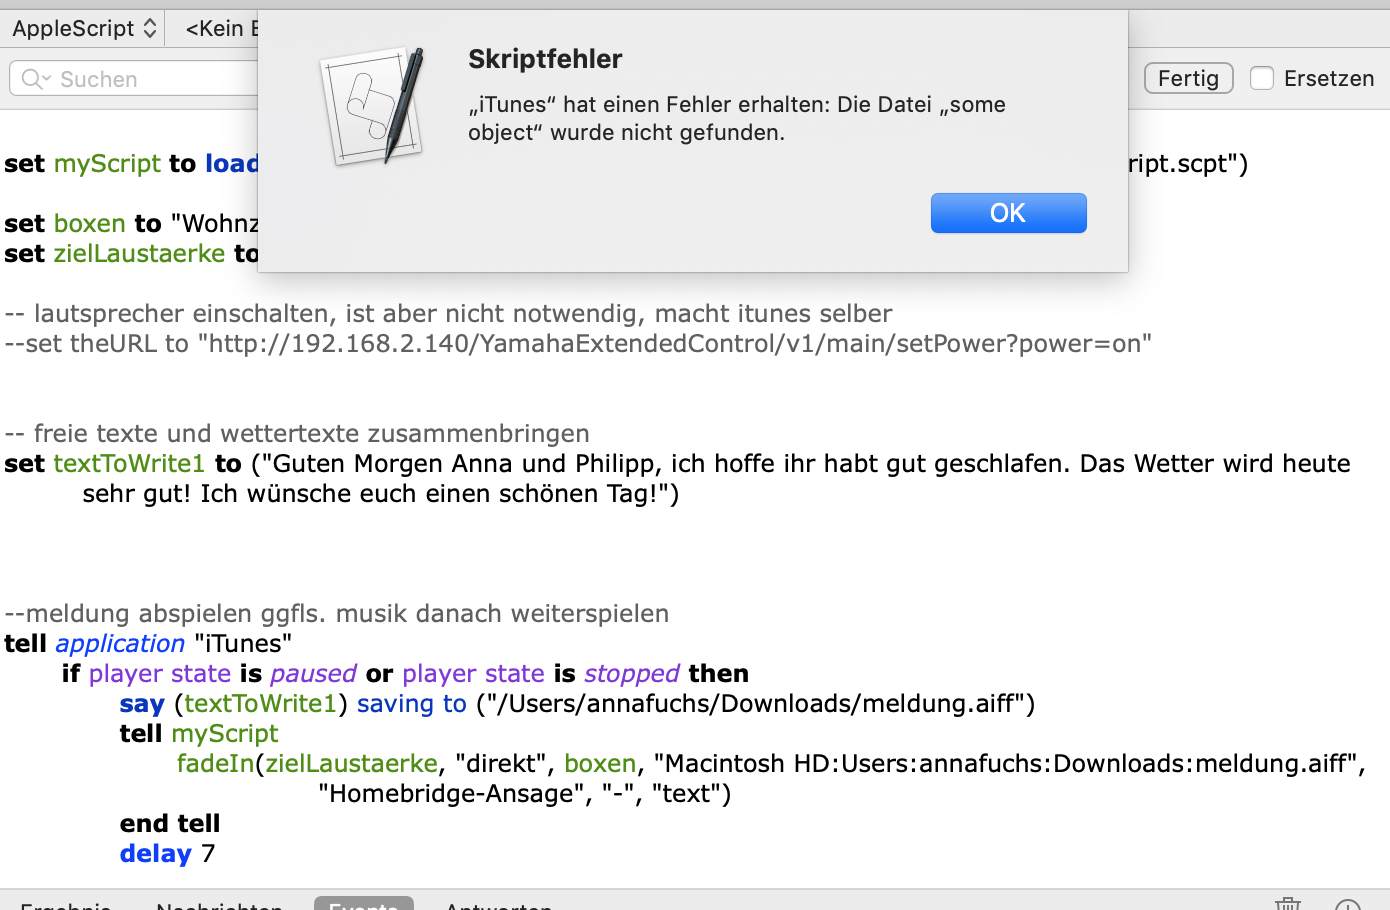Screen dimensions: 1390x910
Task: Click the 'fadeIn' handler call in the script
Action: click(215, 763)
